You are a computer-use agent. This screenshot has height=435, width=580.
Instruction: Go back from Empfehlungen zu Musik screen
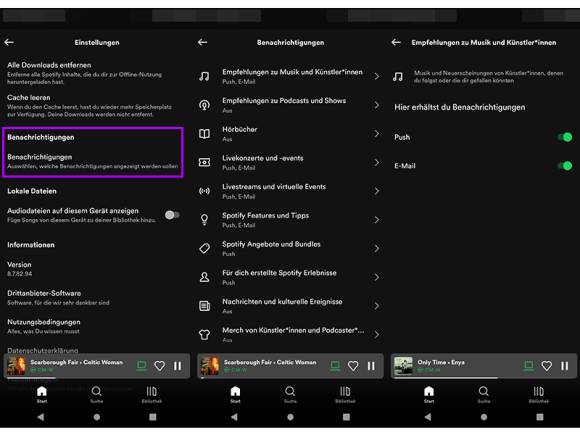[396, 42]
